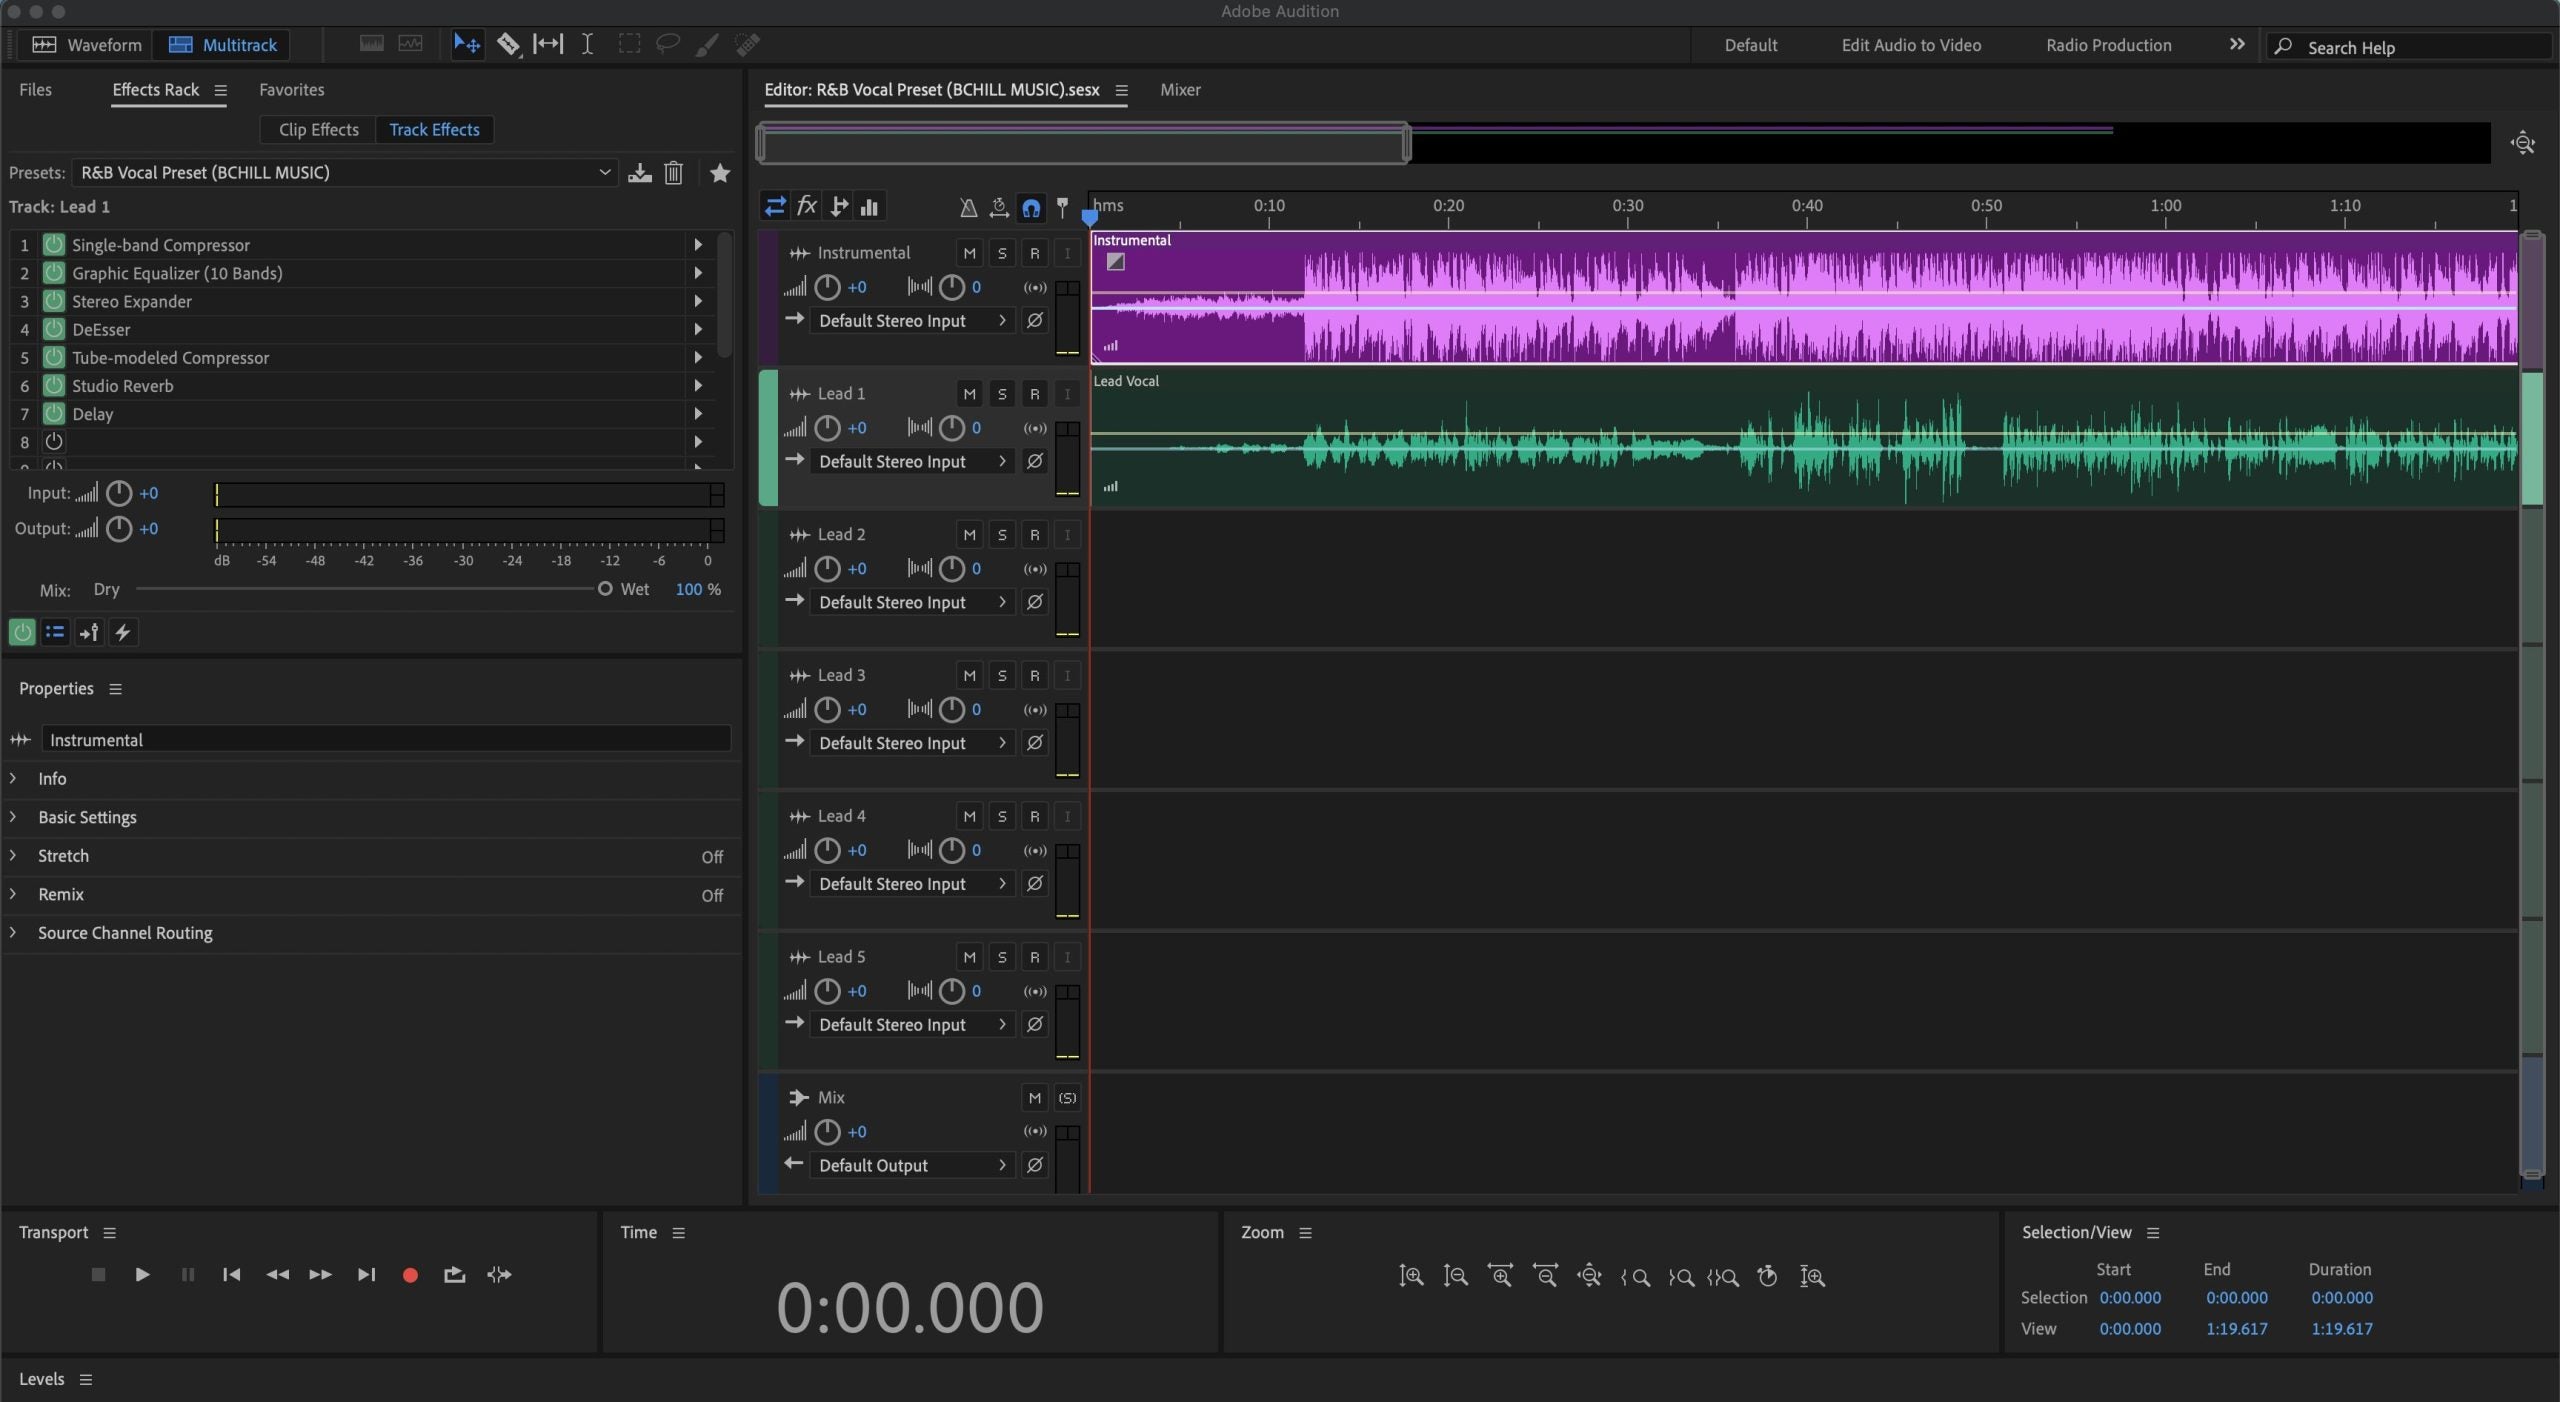The width and height of the screenshot is (2560, 1402).
Task: Save effects rack preset icon
Action: coord(640,173)
